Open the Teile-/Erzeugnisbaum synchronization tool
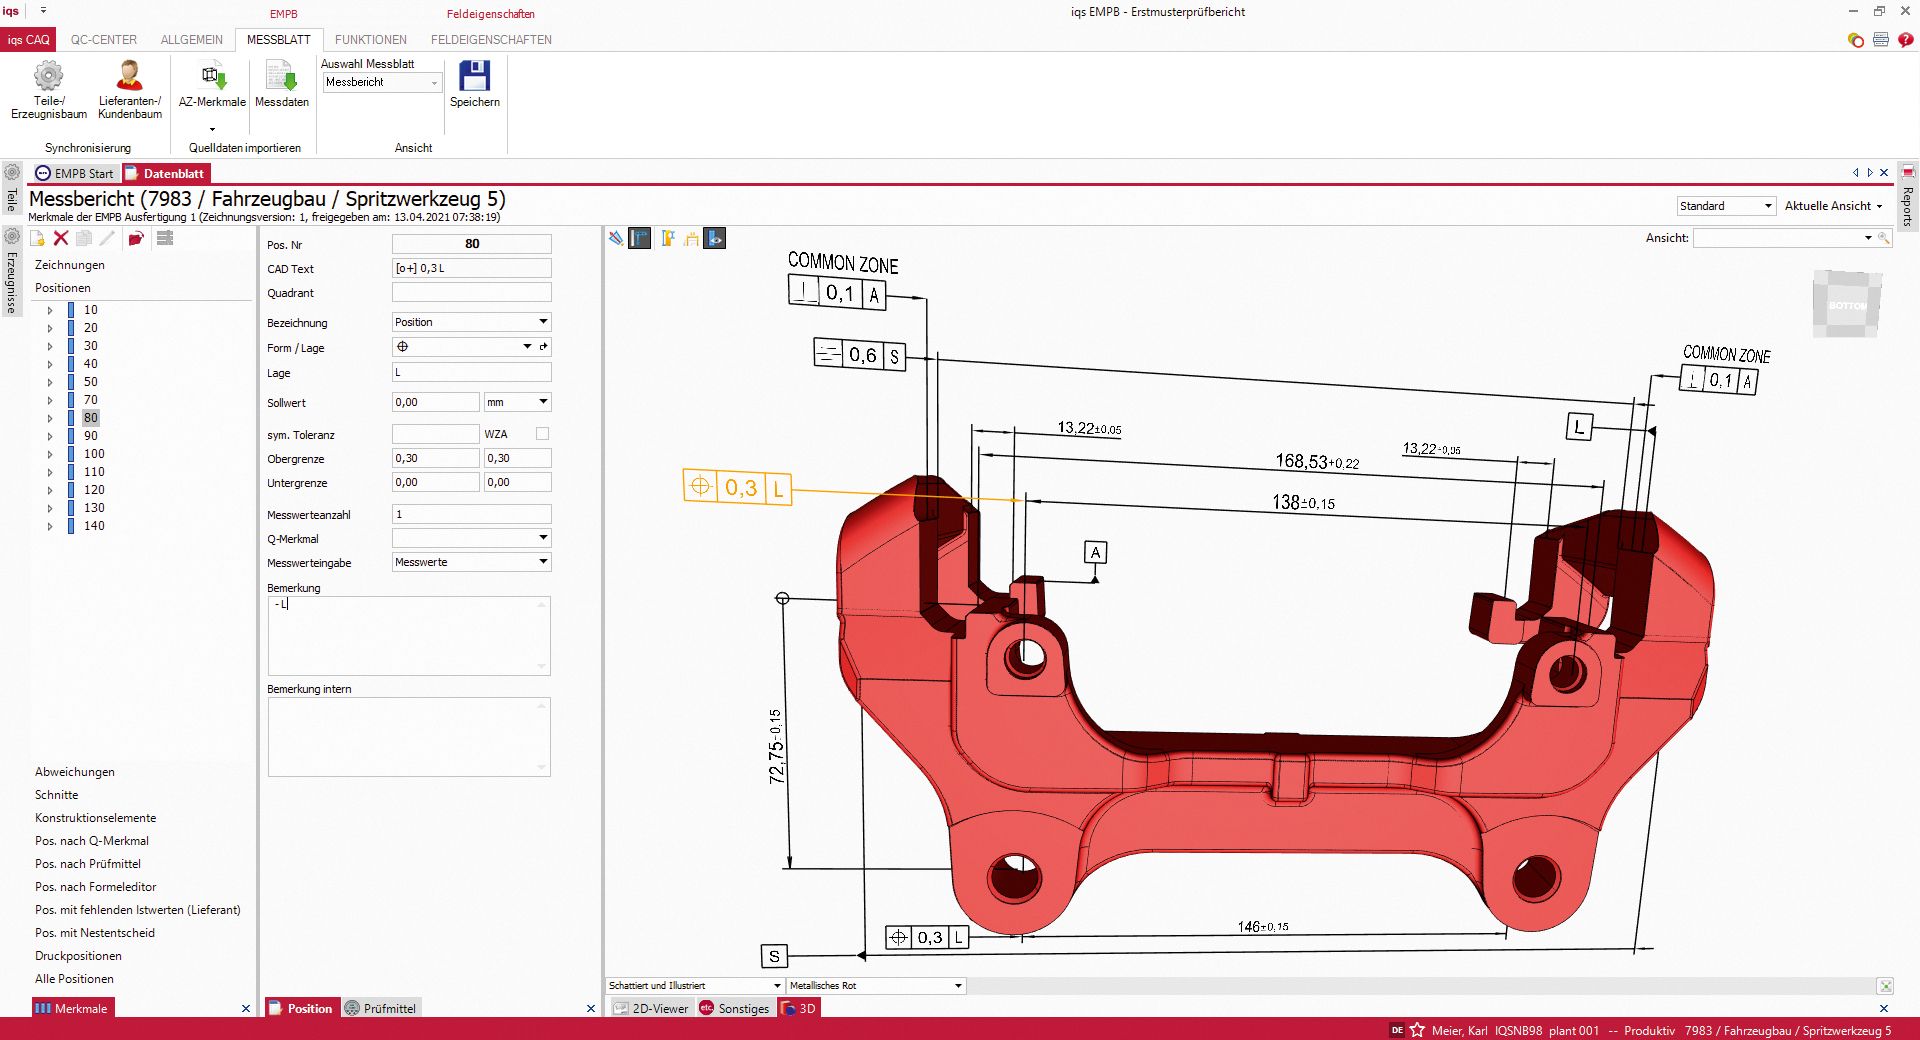 [x=47, y=90]
